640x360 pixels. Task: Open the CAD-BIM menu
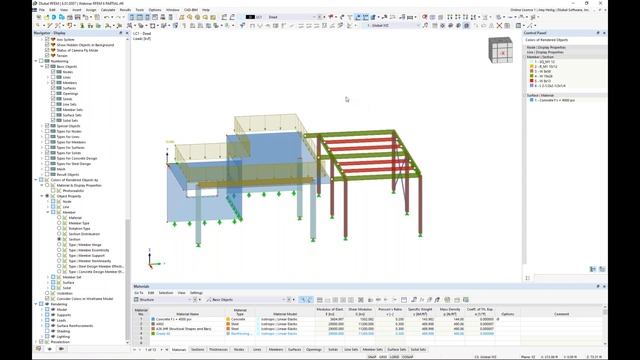[191, 10]
